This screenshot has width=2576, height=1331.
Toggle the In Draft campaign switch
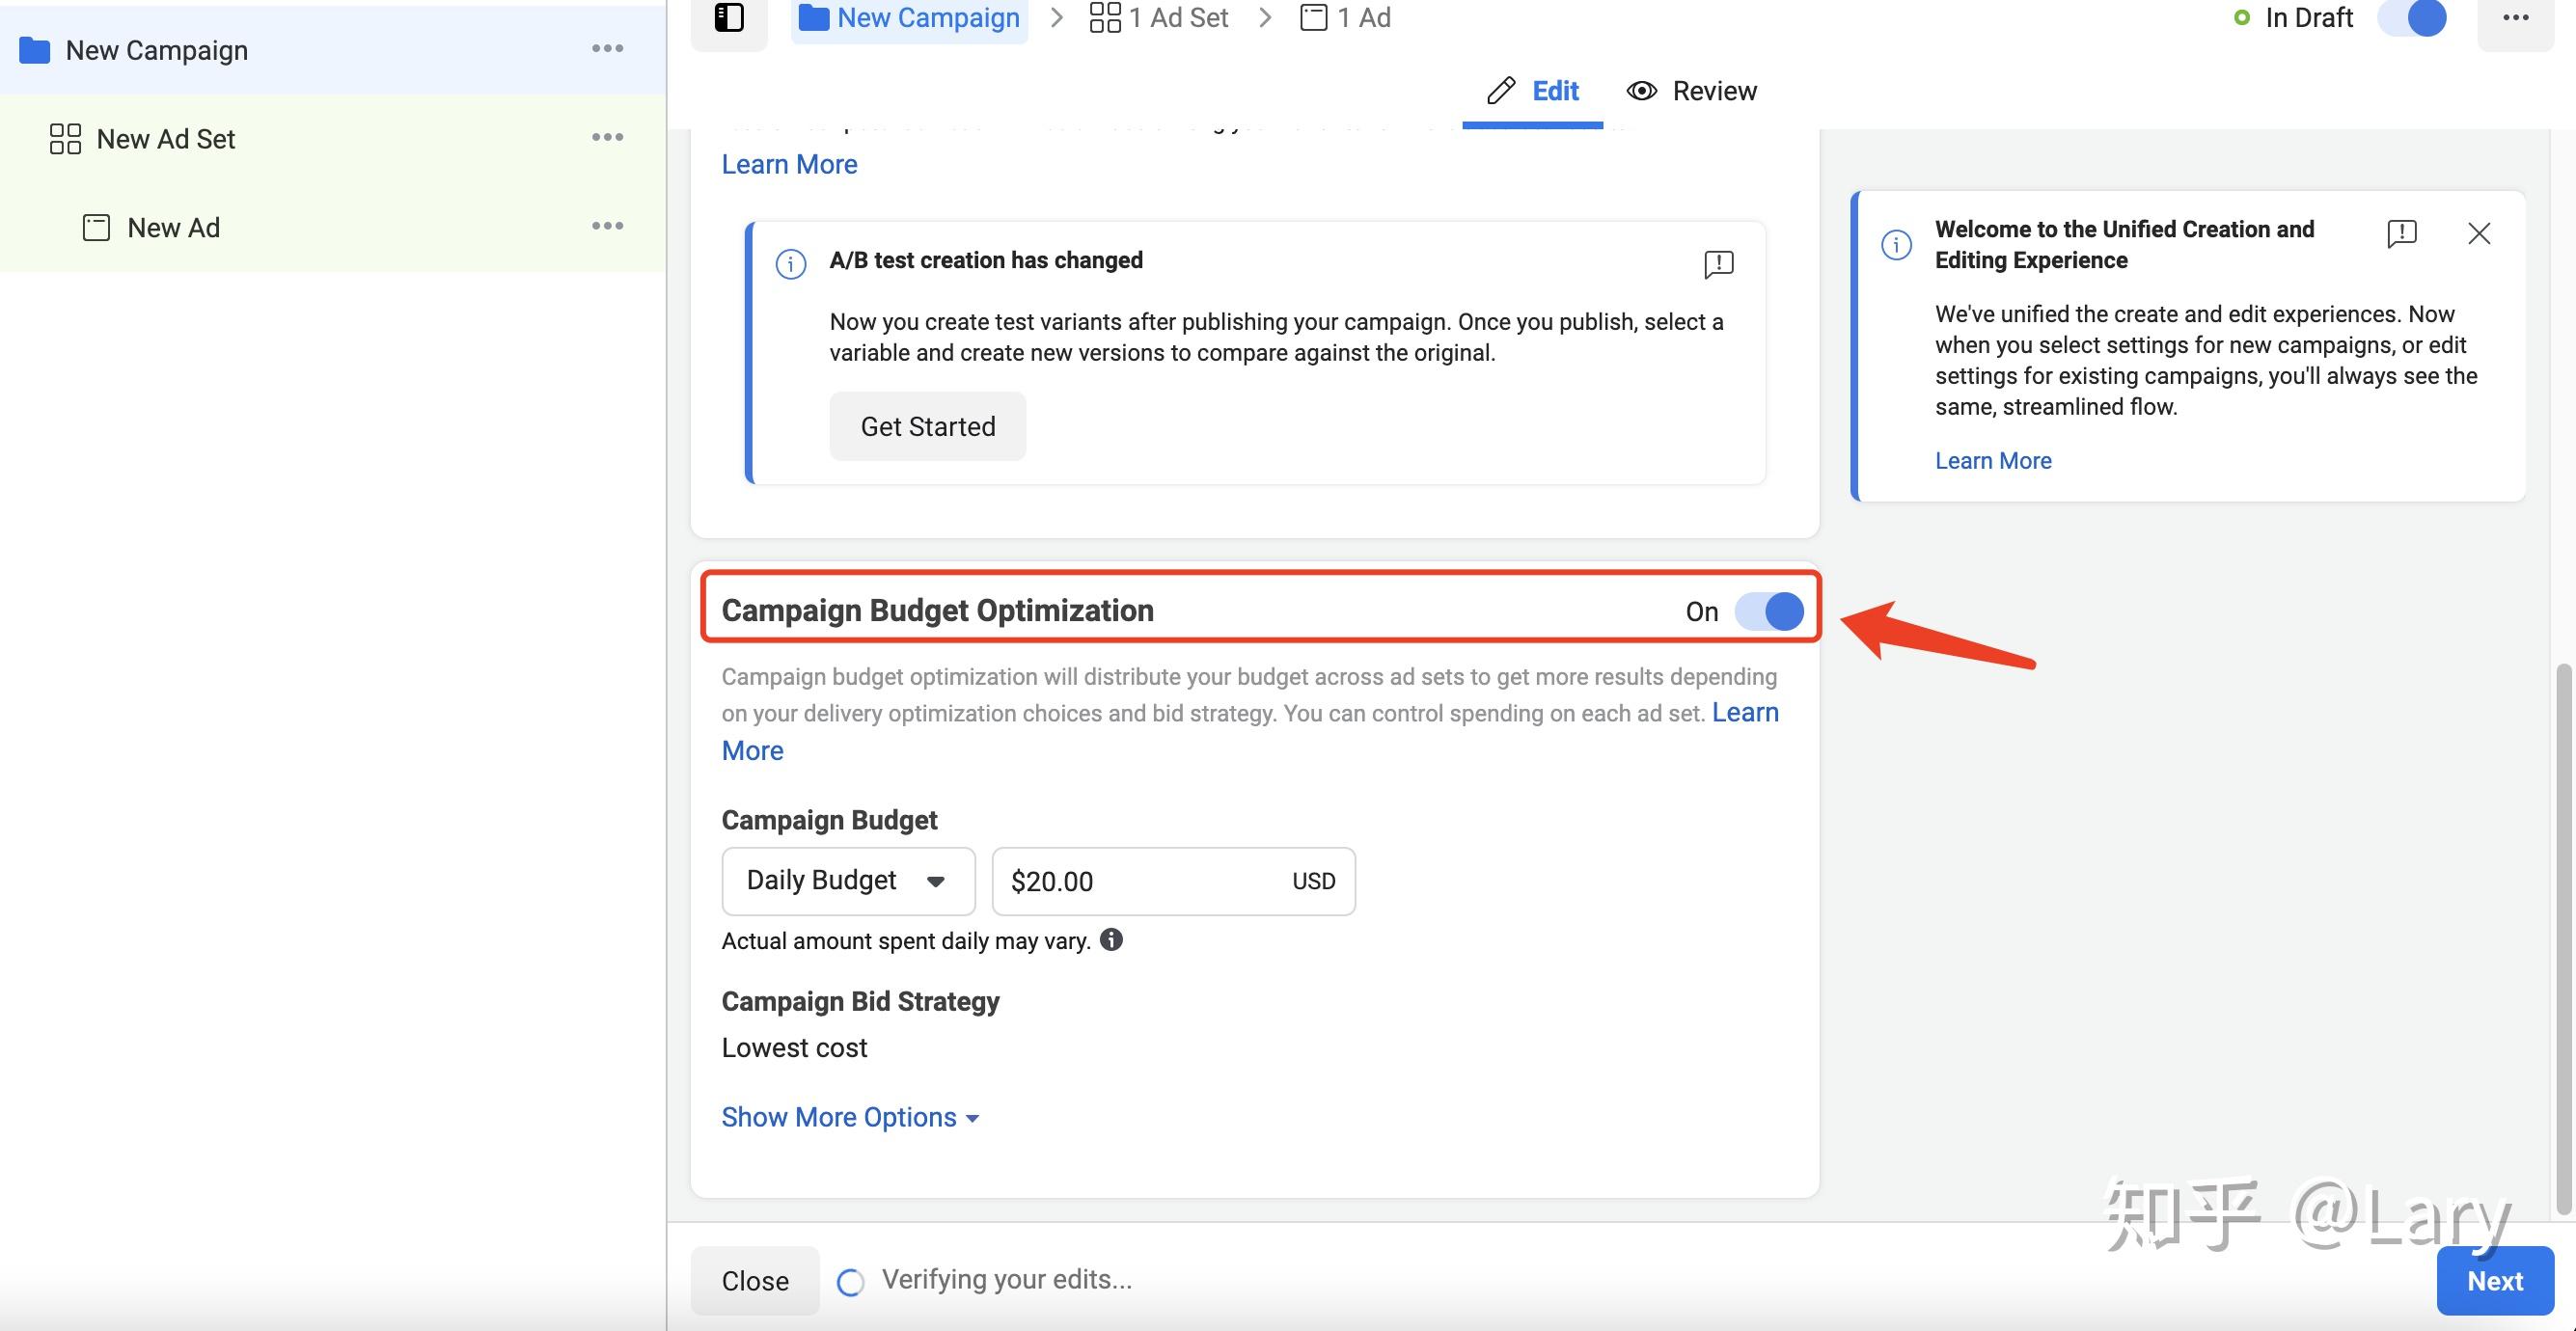click(x=2411, y=18)
